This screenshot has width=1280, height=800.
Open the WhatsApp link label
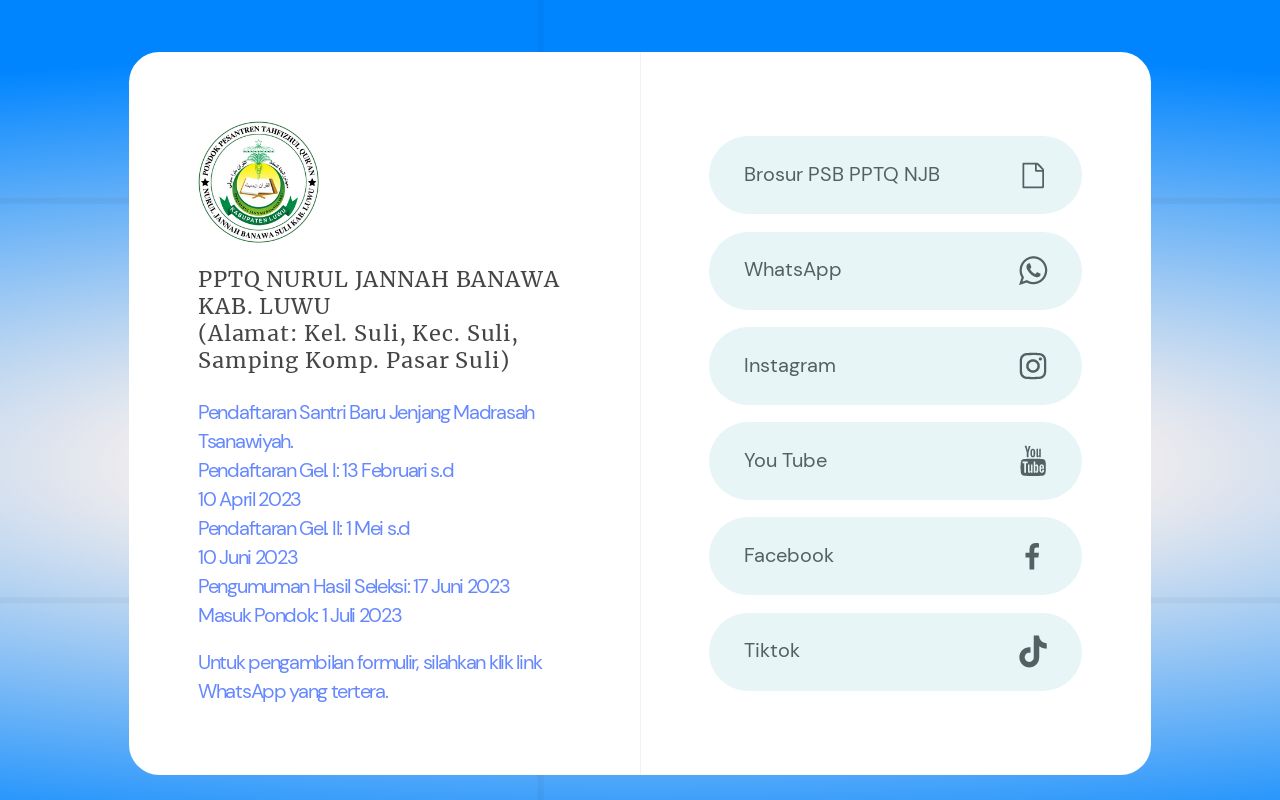[792, 270]
